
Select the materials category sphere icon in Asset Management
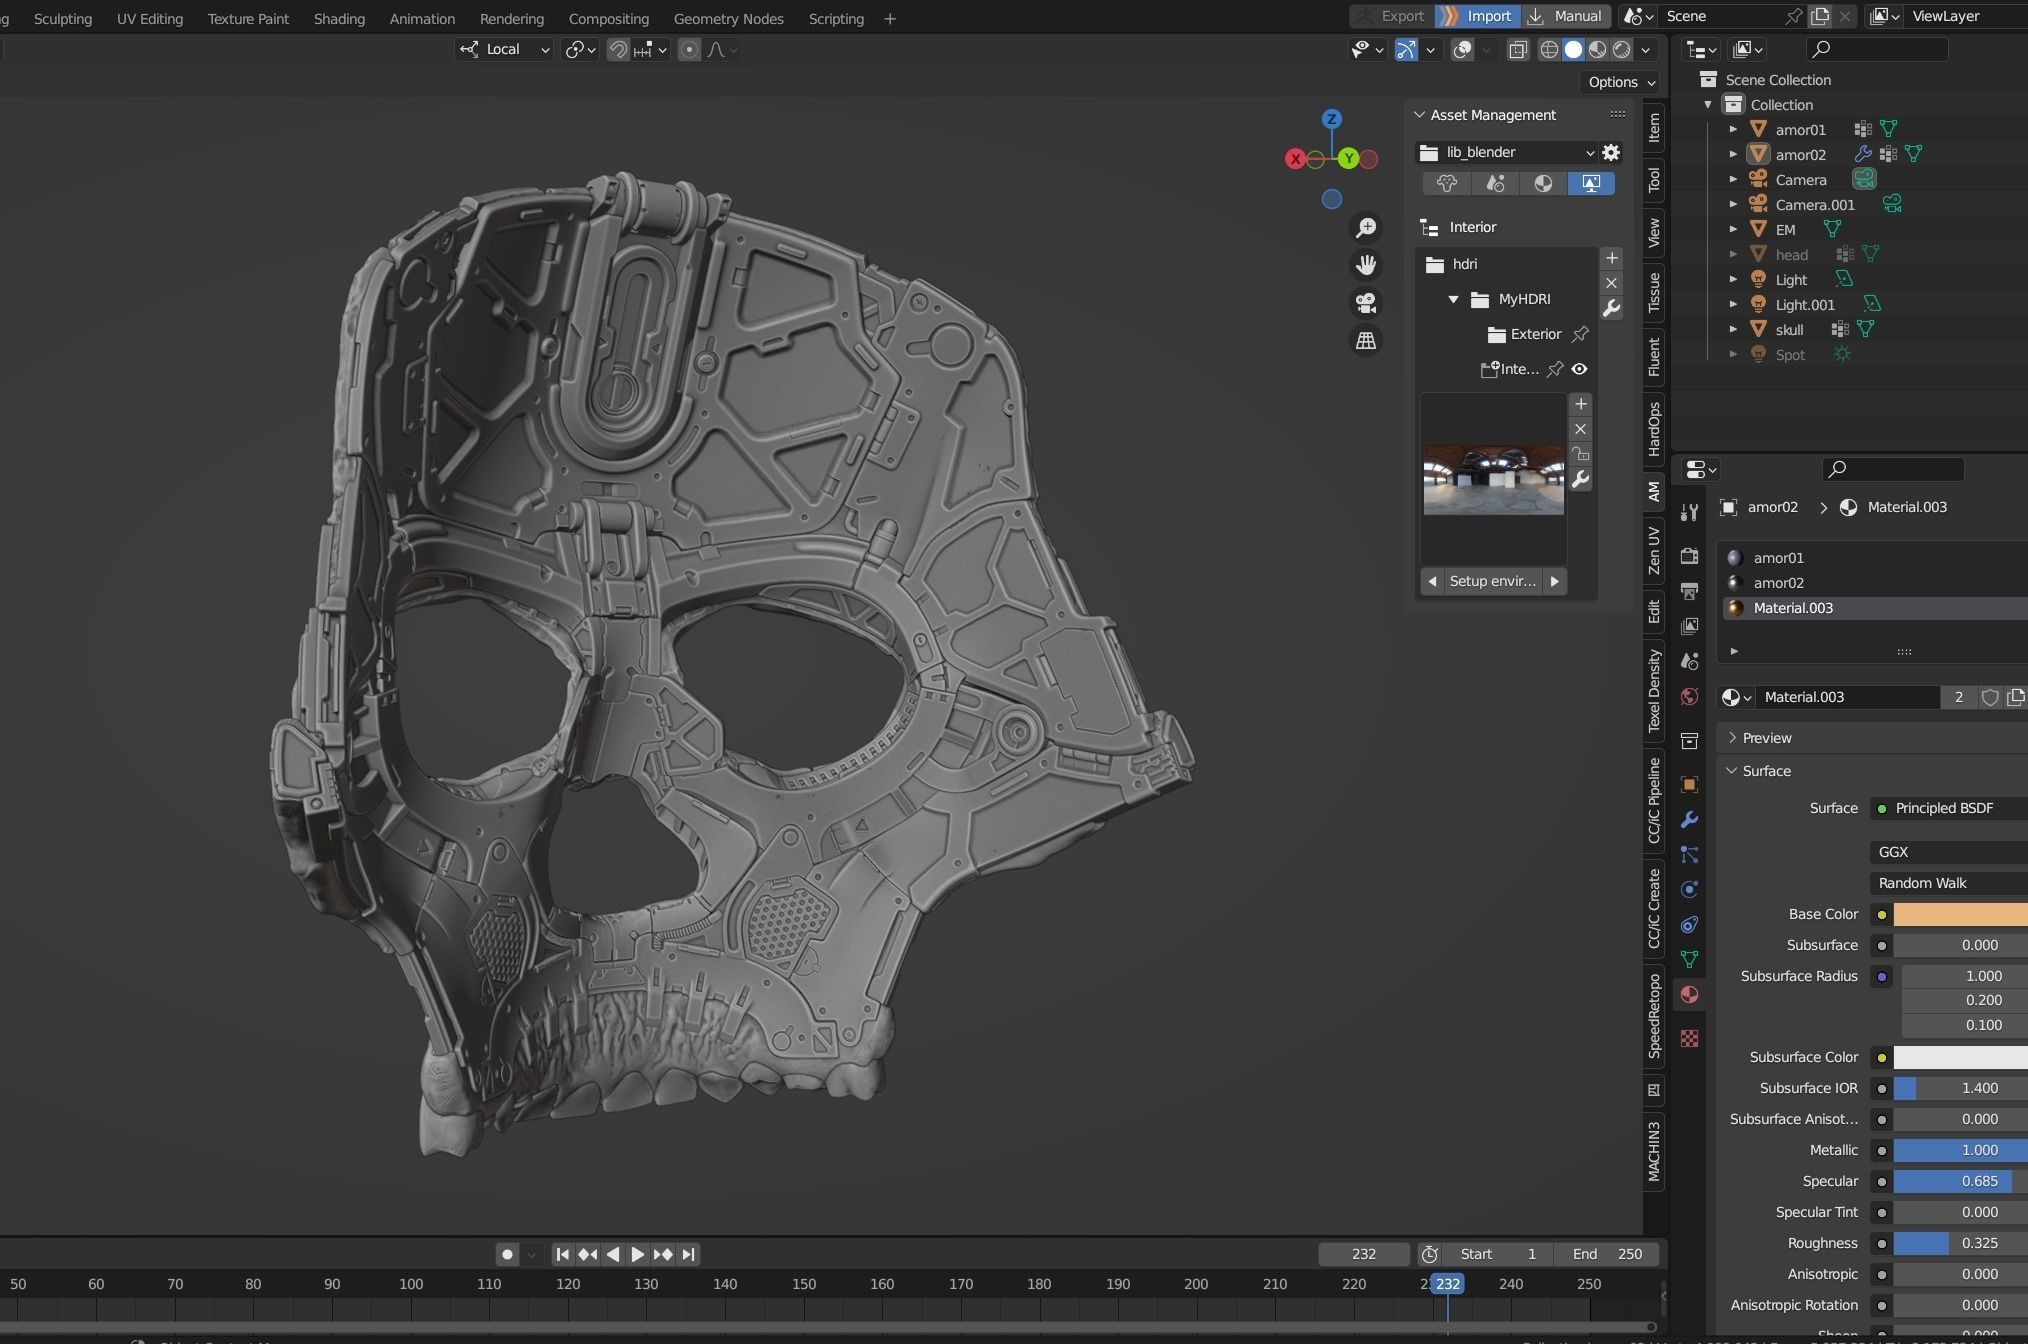(x=1543, y=183)
